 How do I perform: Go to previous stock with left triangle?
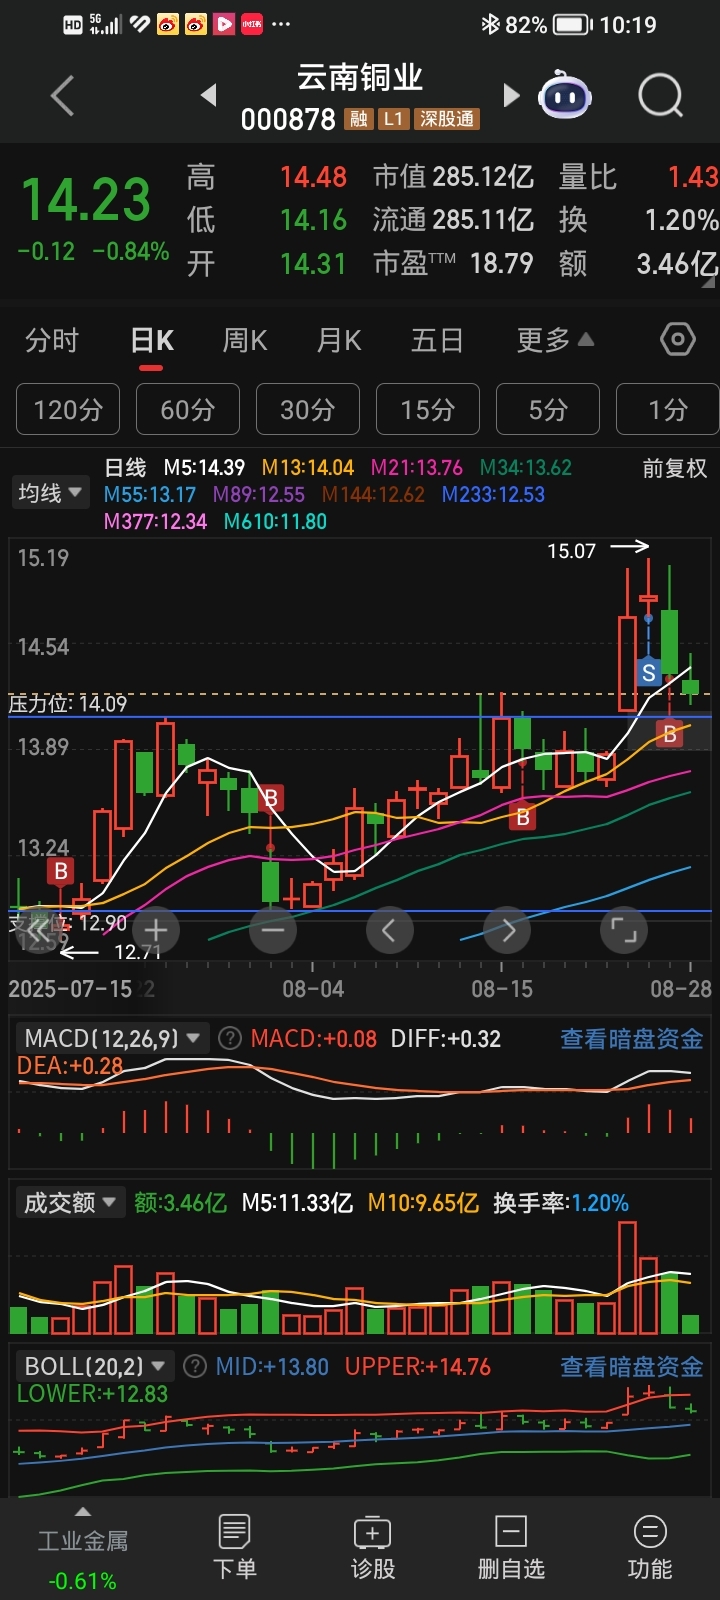pyautogui.click(x=208, y=95)
